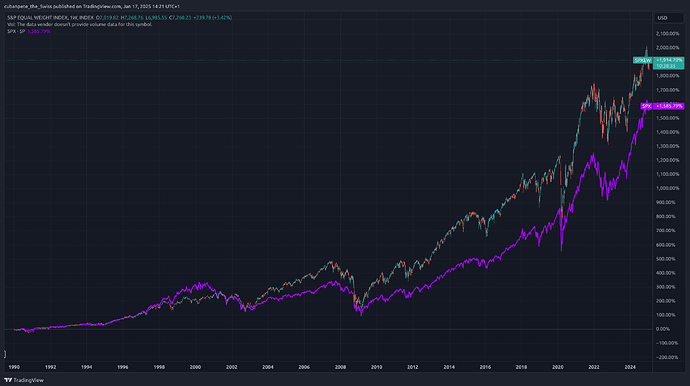
Task: Click the cubanpete_the_Swiss publisher text
Action: coord(27,7)
